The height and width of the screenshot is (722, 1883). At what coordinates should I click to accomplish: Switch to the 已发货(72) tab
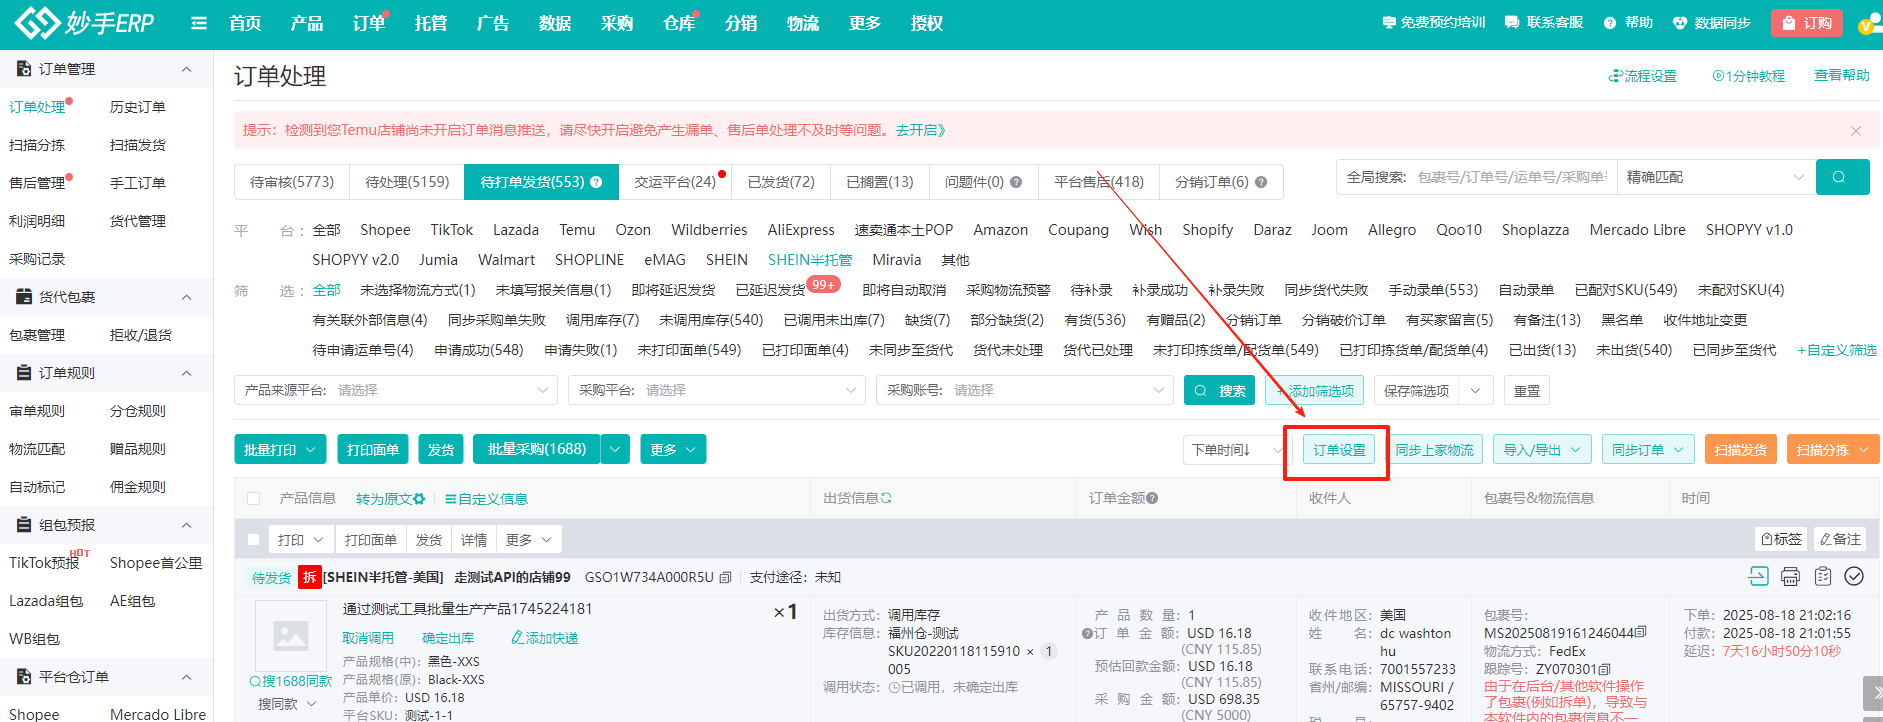[781, 182]
